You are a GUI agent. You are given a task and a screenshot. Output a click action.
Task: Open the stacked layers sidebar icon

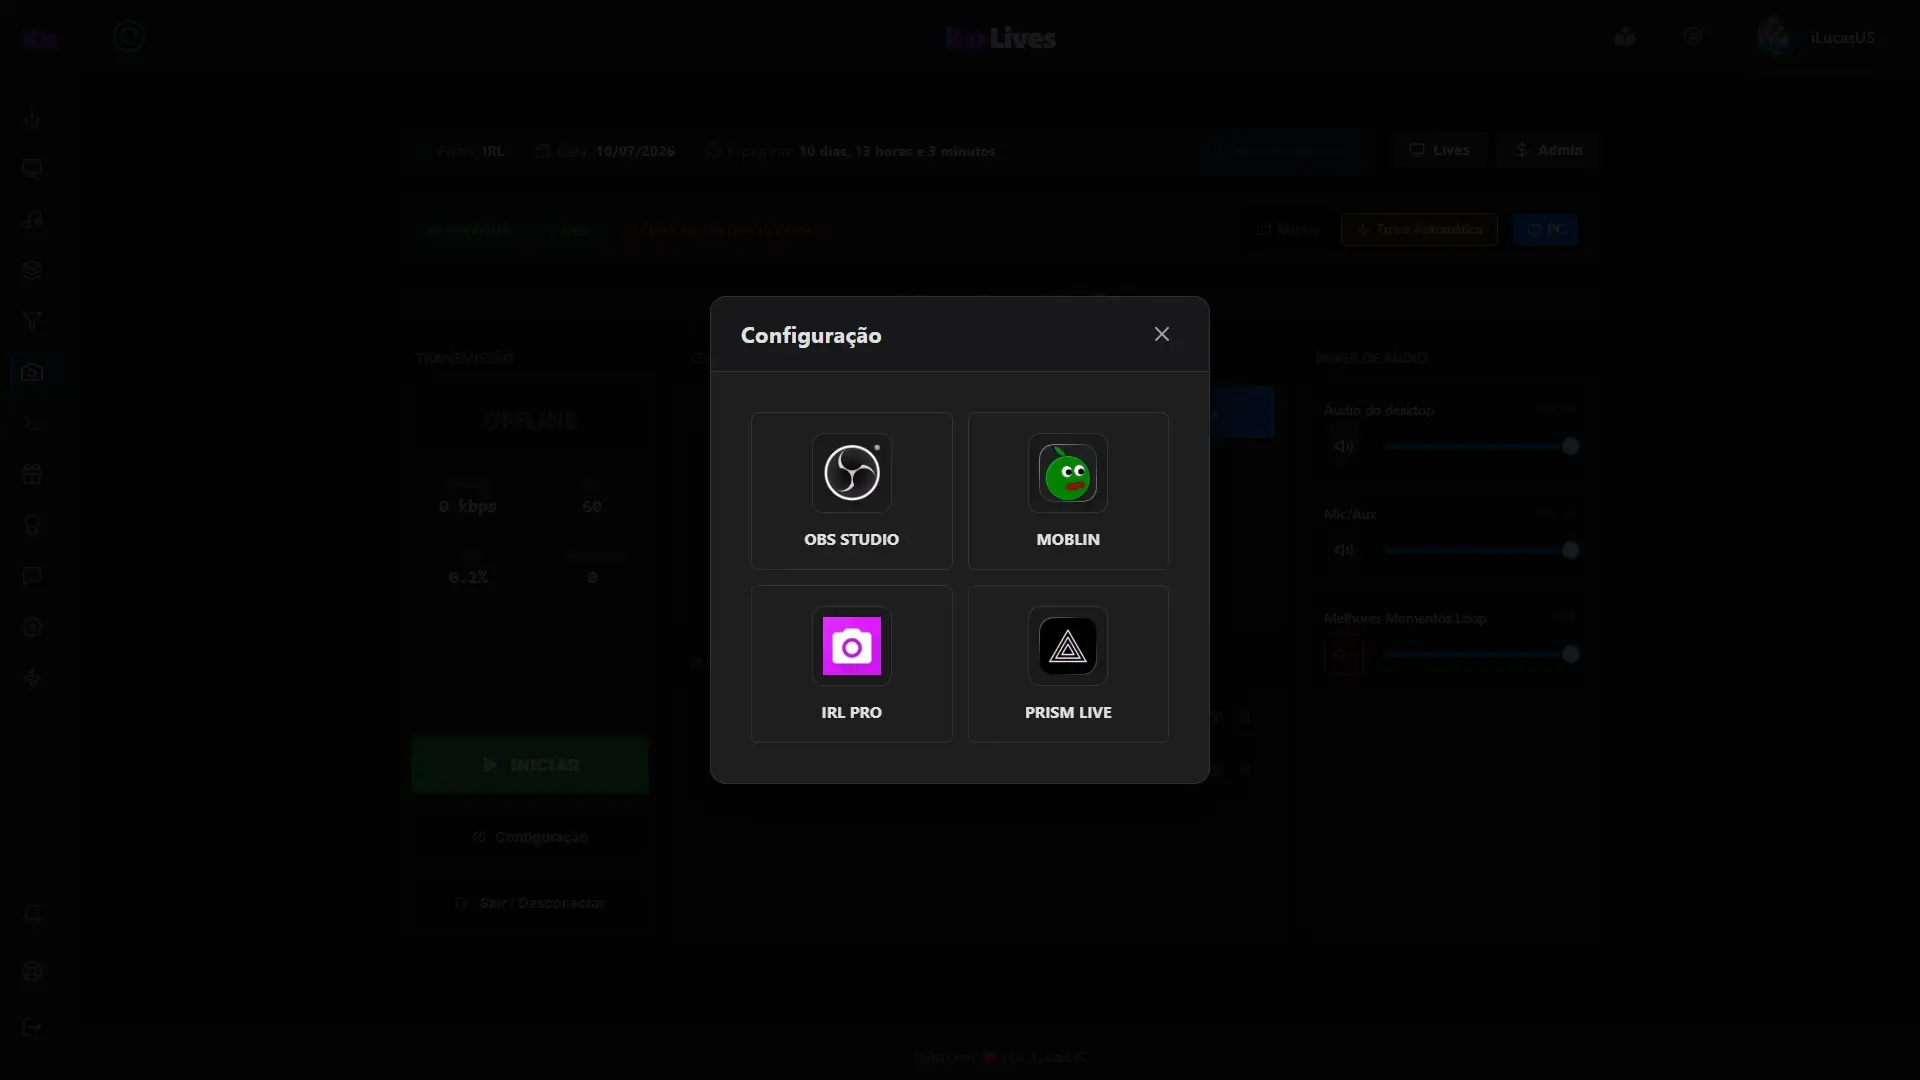32,270
